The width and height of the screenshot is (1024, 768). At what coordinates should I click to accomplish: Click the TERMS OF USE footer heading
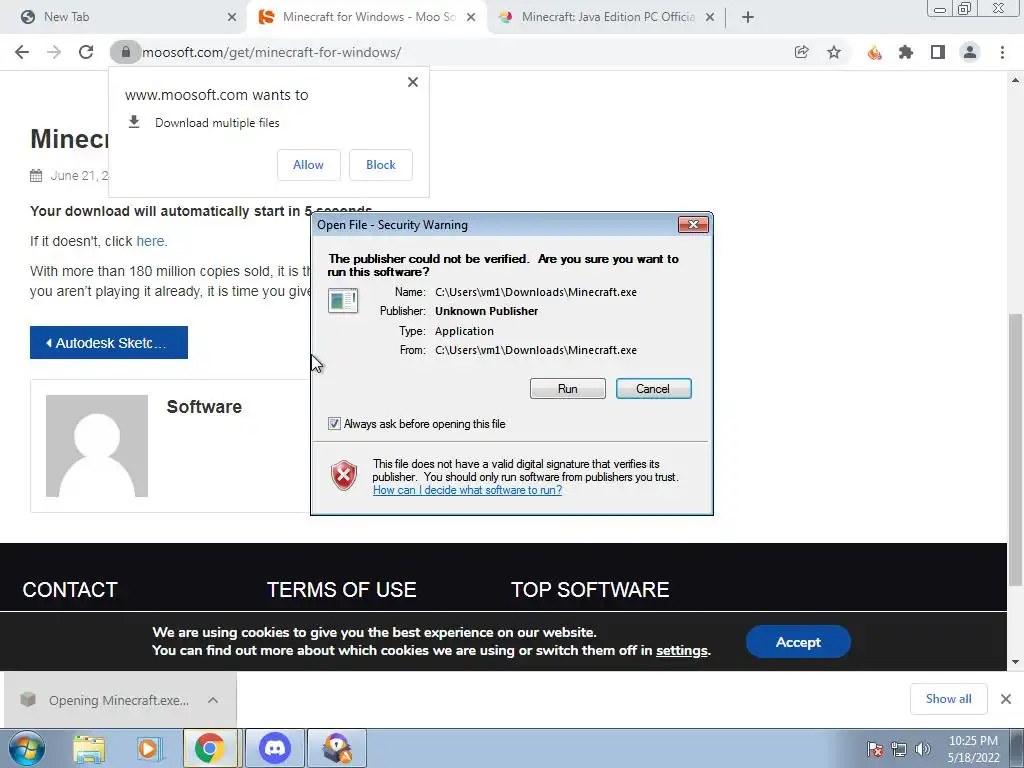(342, 590)
